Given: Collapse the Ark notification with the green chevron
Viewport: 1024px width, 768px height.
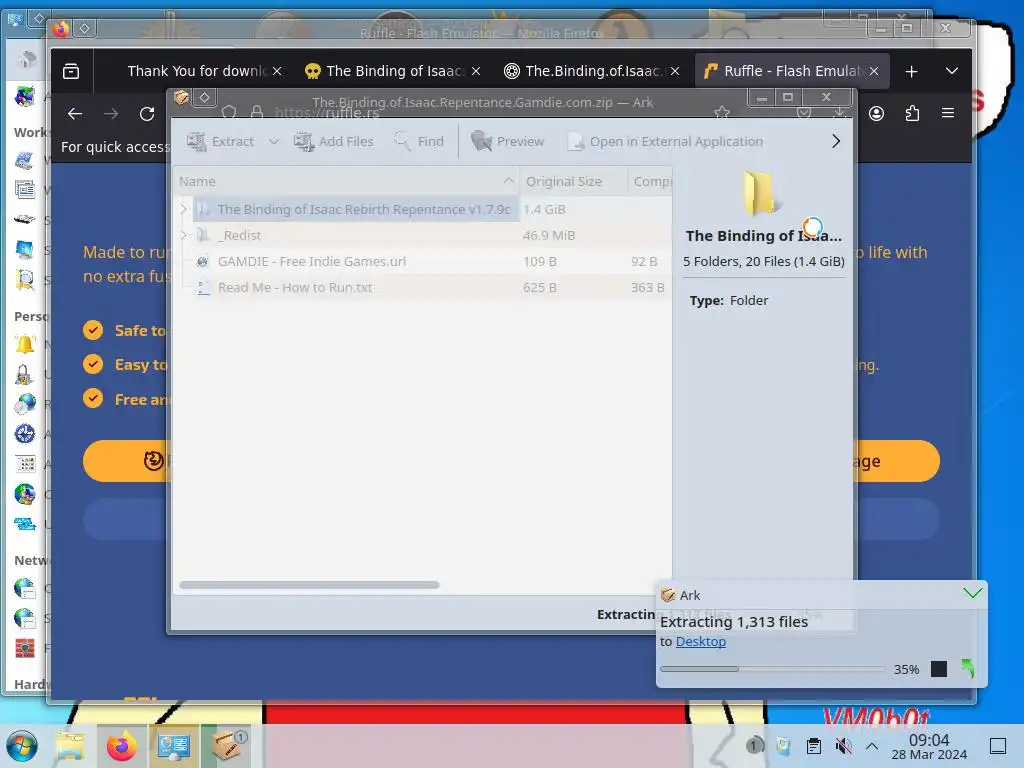Looking at the screenshot, I should pyautogui.click(x=972, y=593).
